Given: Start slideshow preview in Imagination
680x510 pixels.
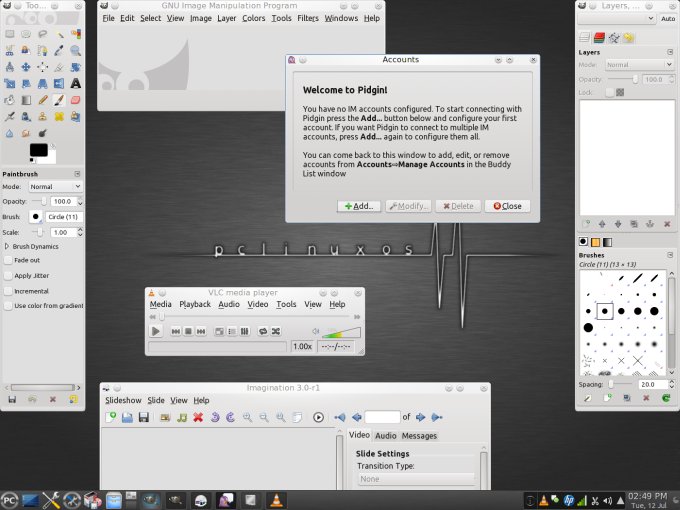Looking at the screenshot, I should click(318, 417).
